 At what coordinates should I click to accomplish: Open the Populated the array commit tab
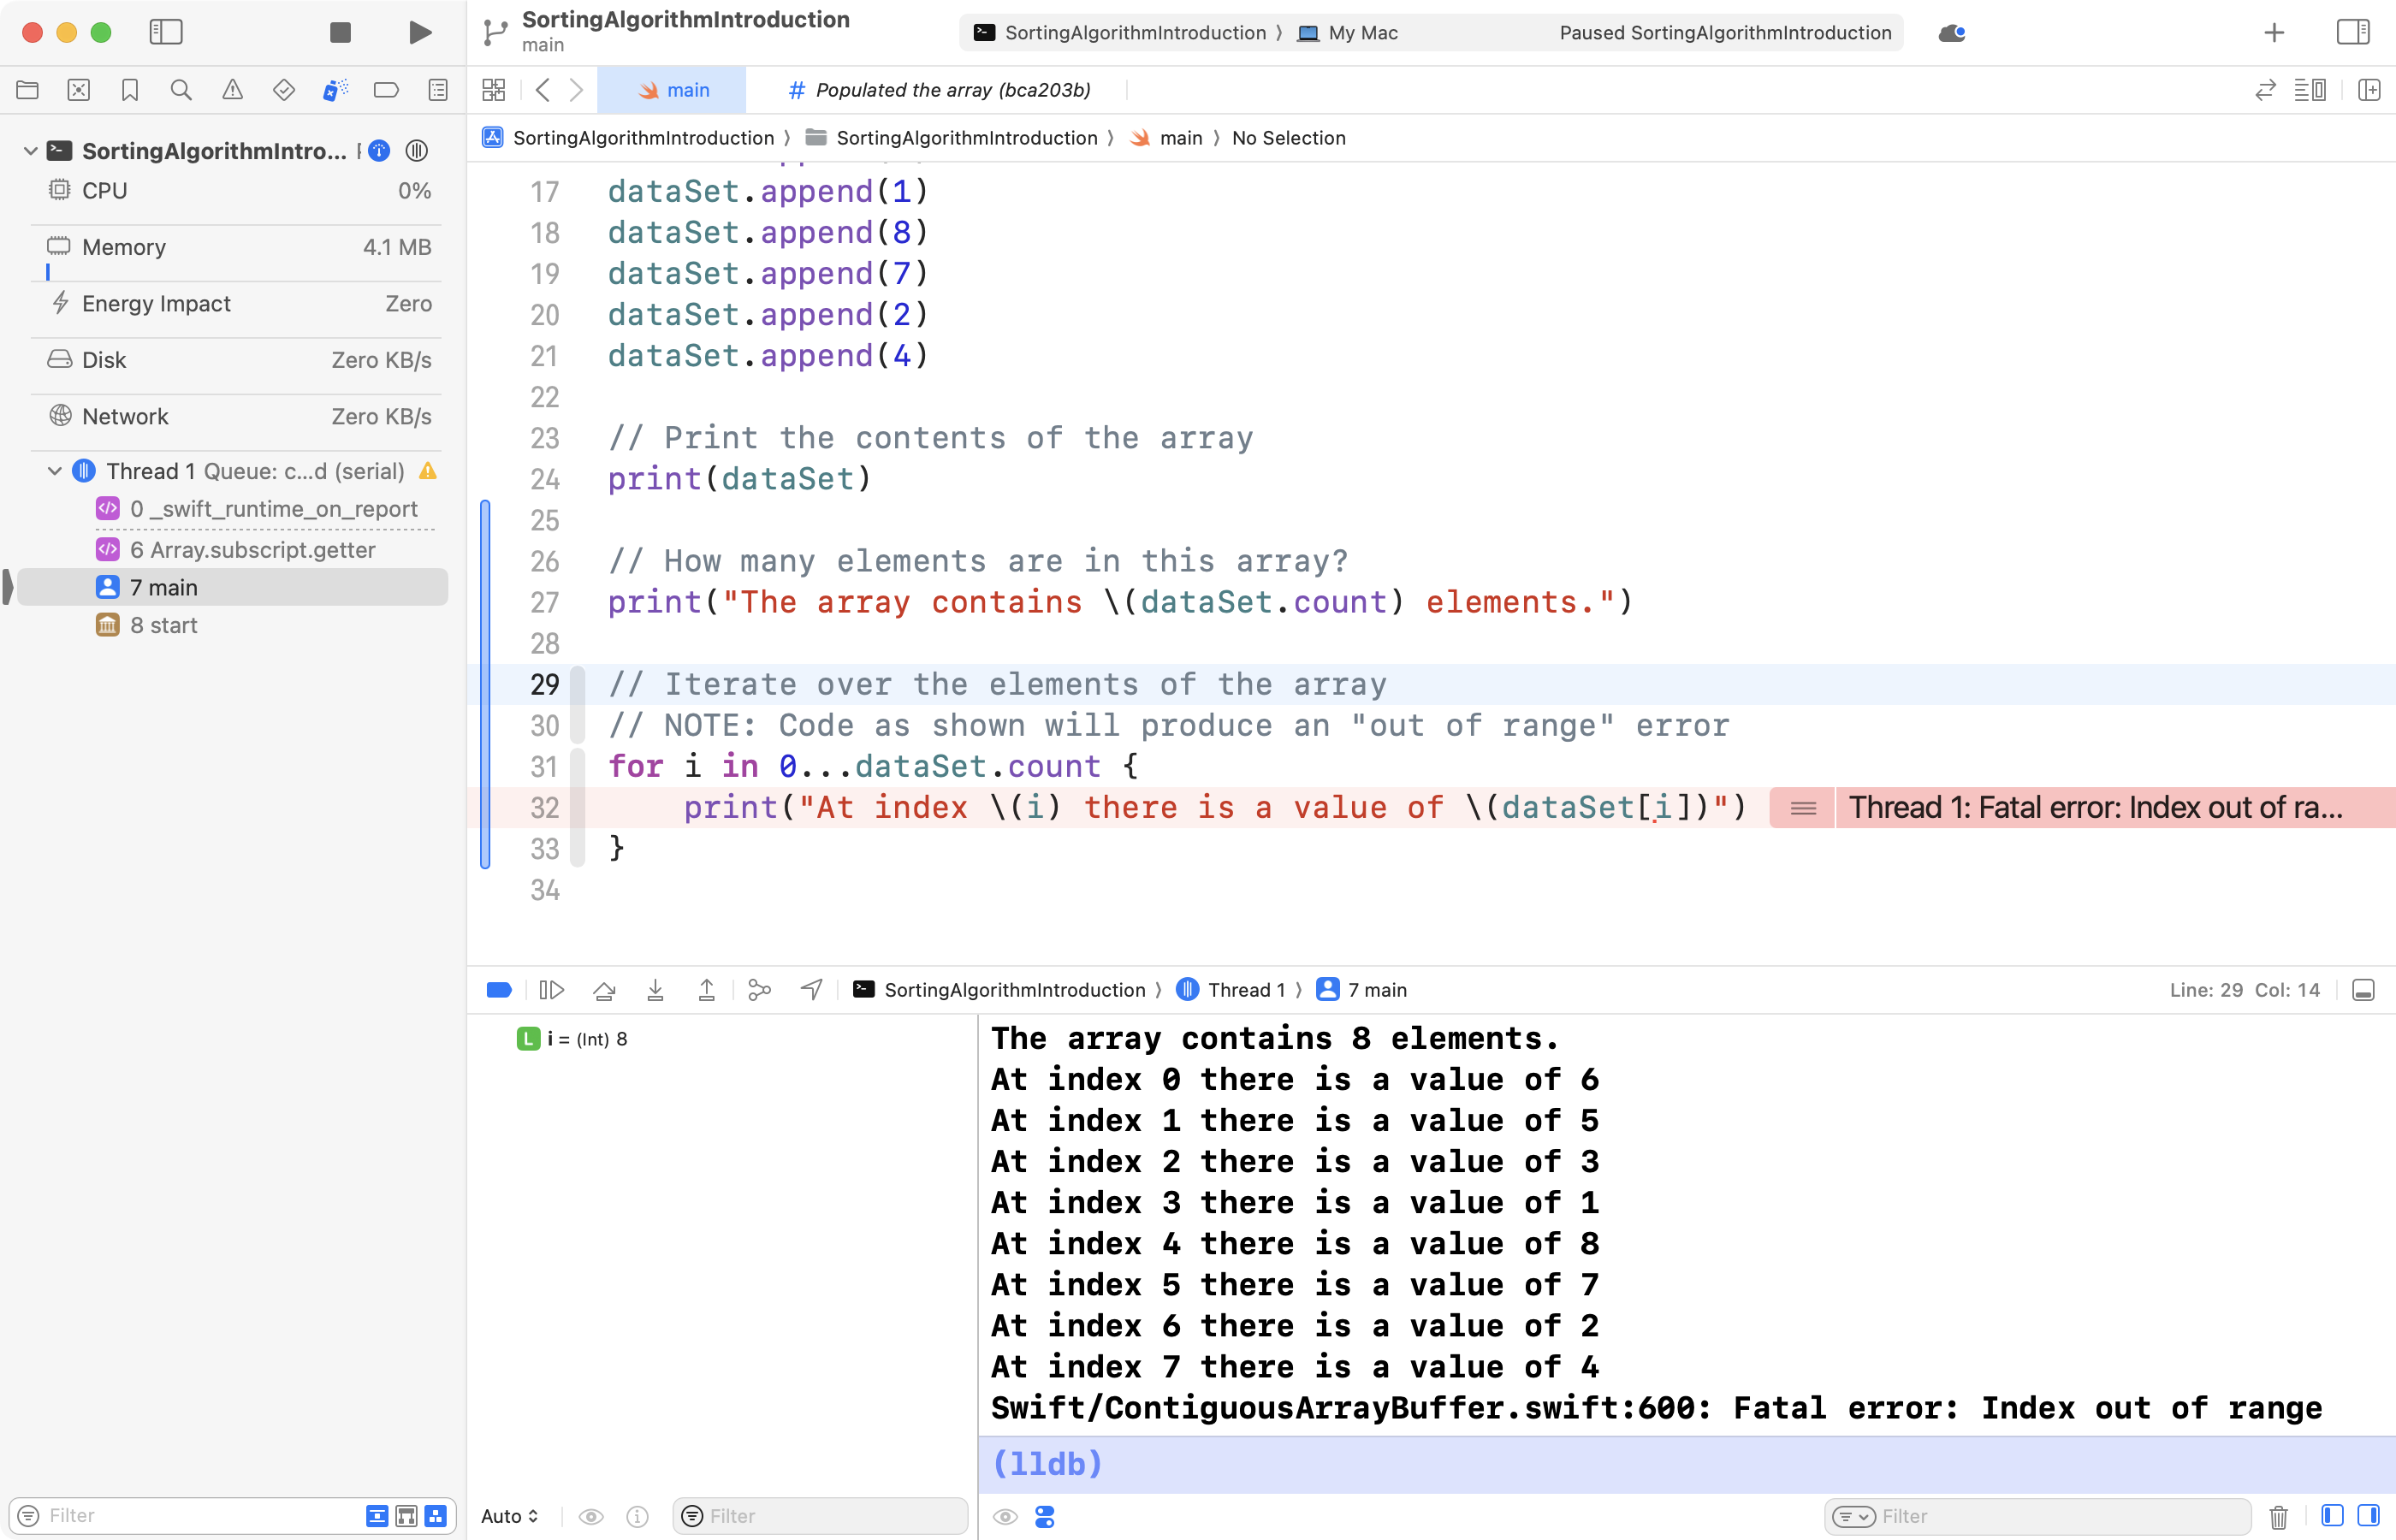point(938,89)
